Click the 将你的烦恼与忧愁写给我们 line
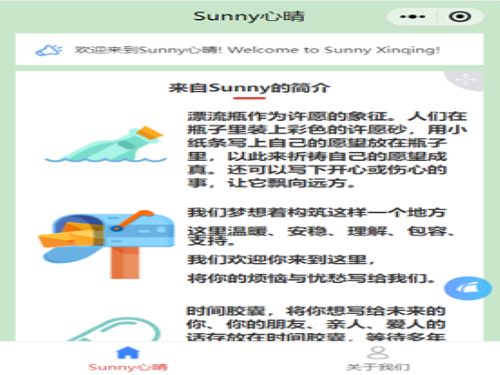 (x=311, y=278)
